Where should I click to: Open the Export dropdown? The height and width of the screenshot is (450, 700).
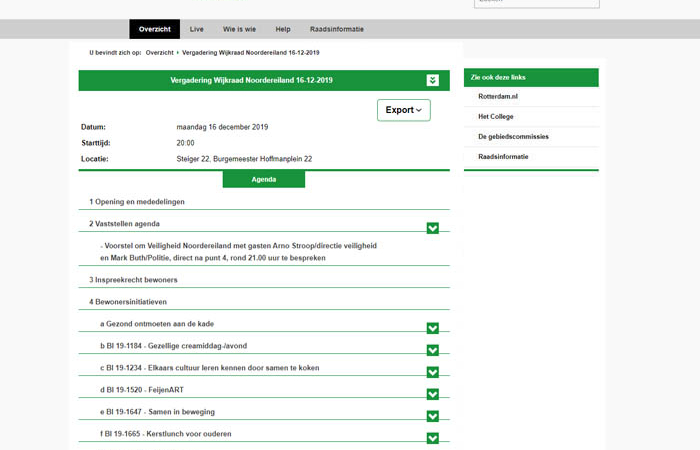coord(403,109)
